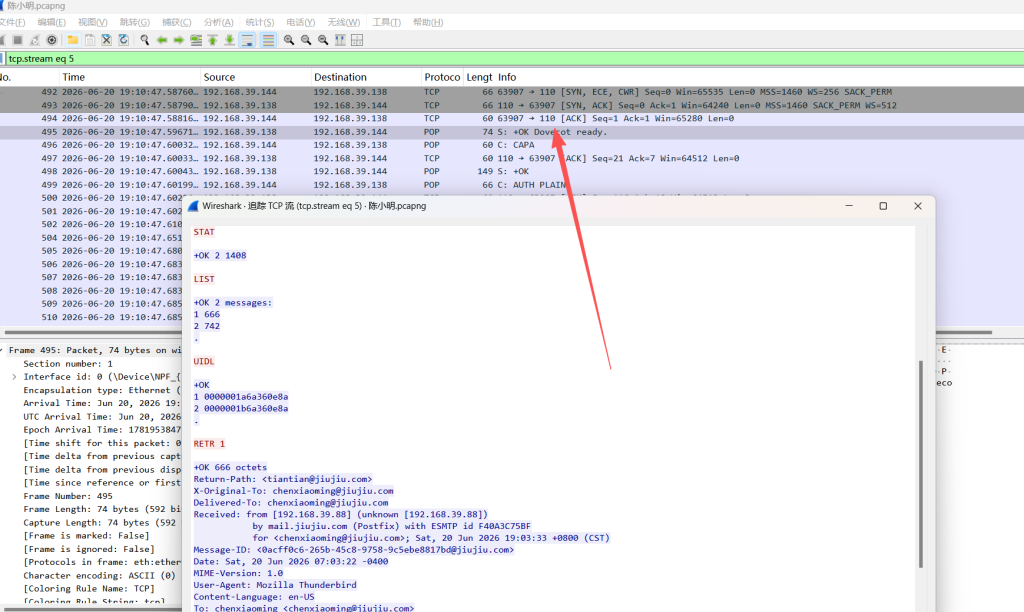This screenshot has width=1024, height=612.
Task: Select packet 495 Dovecot ready row
Action: pos(512,132)
